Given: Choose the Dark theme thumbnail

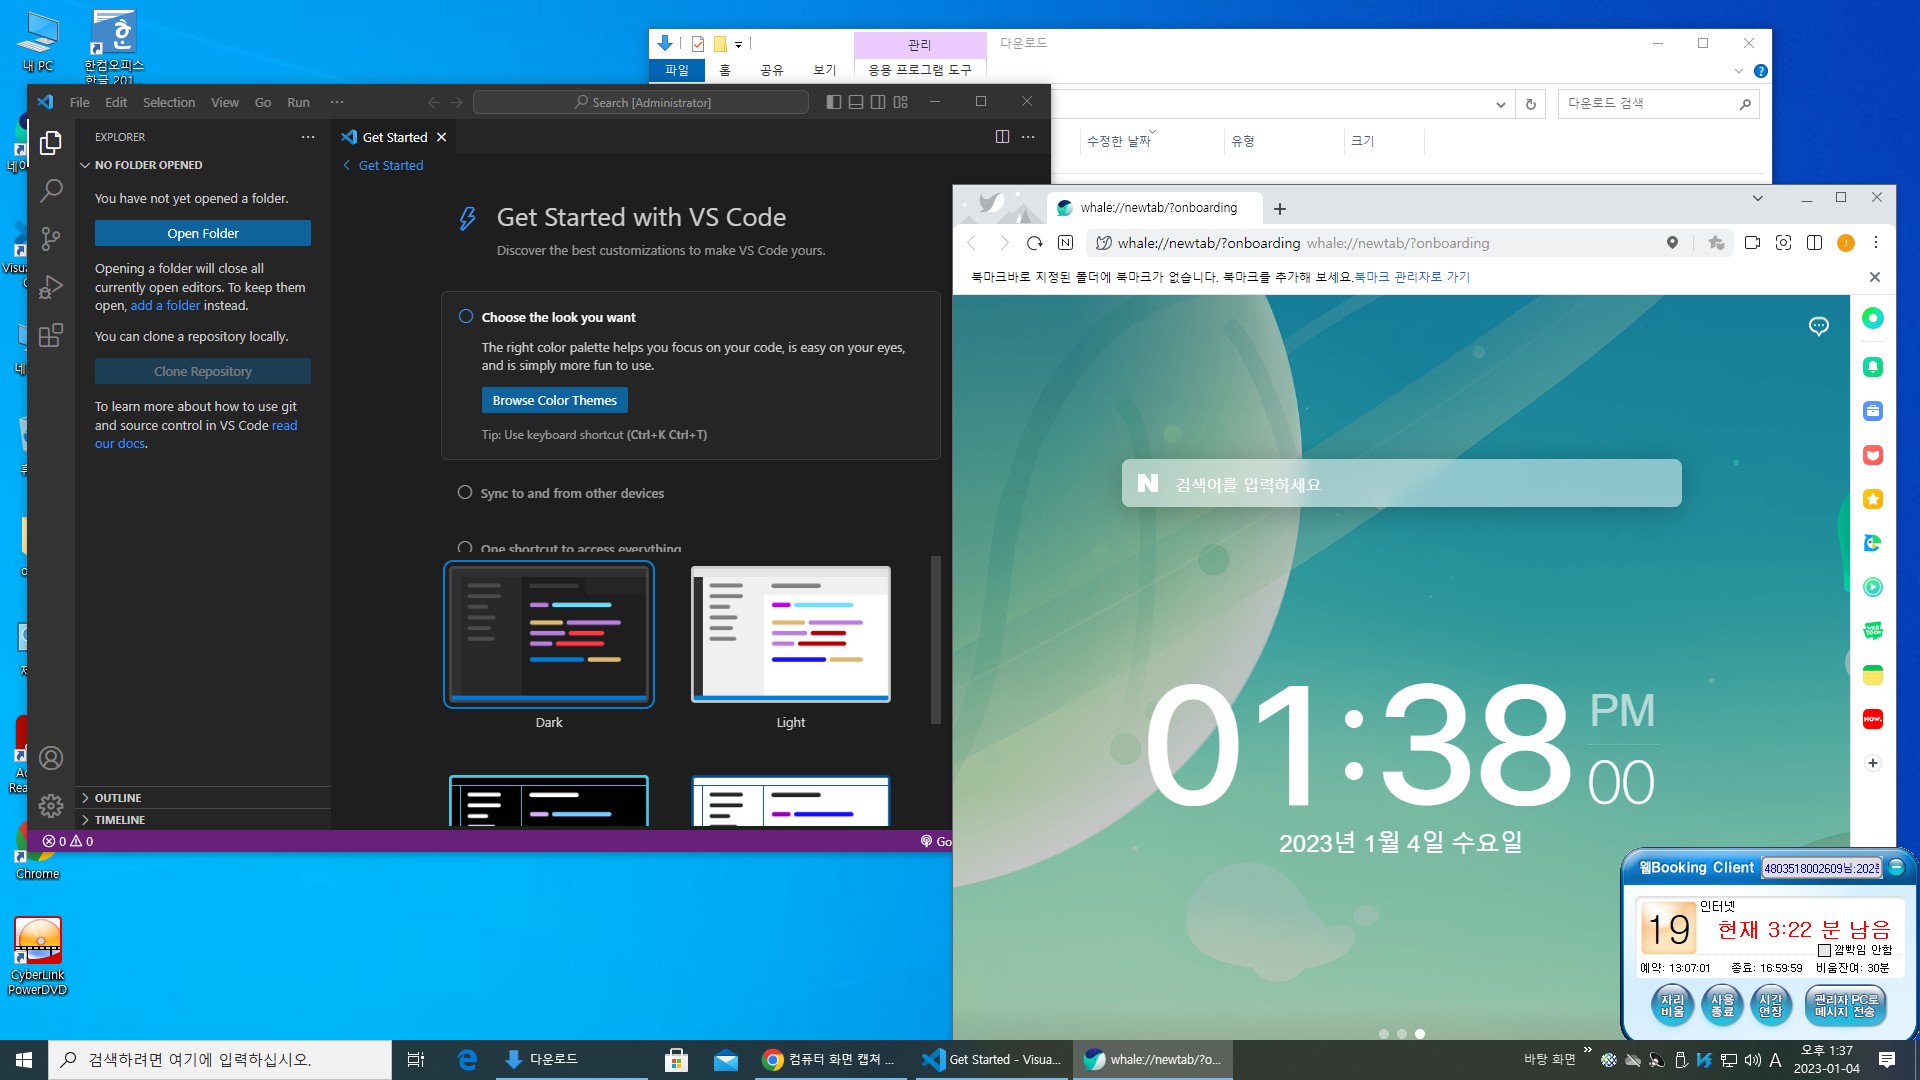Looking at the screenshot, I should [x=549, y=635].
